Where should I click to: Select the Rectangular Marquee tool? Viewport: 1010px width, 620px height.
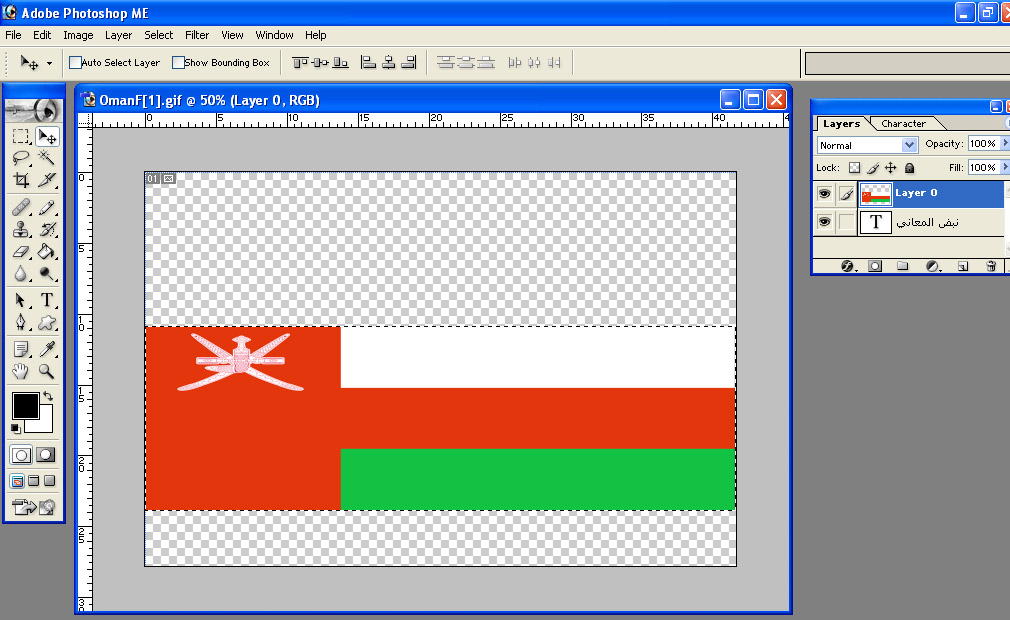tap(21, 136)
